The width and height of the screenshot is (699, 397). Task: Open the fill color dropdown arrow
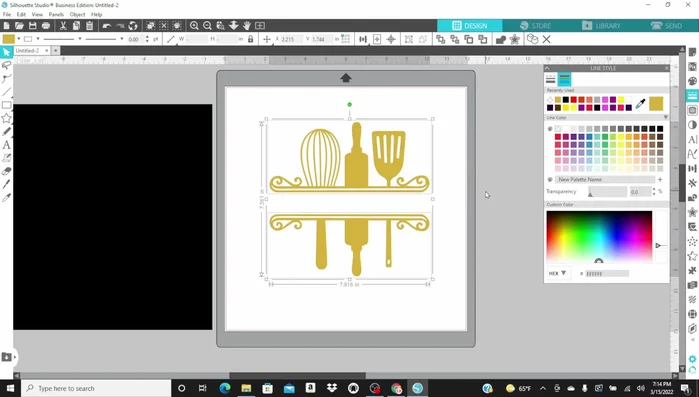coord(19,39)
